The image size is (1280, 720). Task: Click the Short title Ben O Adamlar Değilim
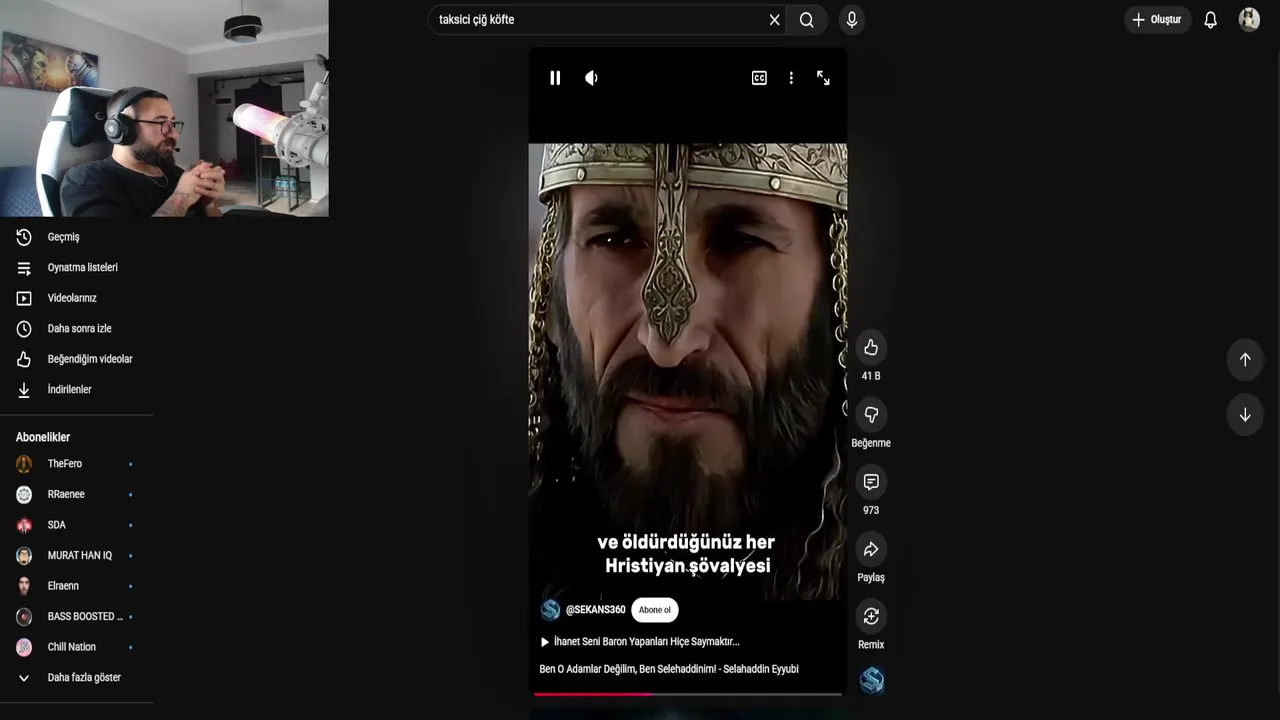click(669, 669)
